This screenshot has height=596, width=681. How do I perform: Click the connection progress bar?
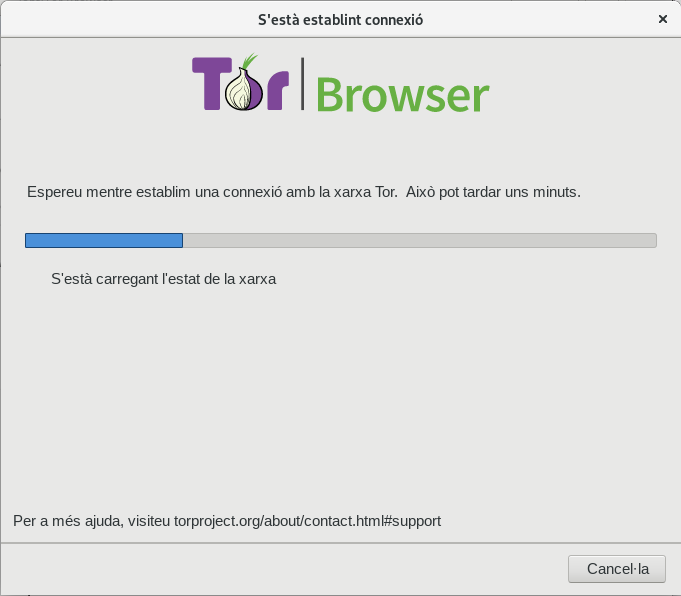340,240
